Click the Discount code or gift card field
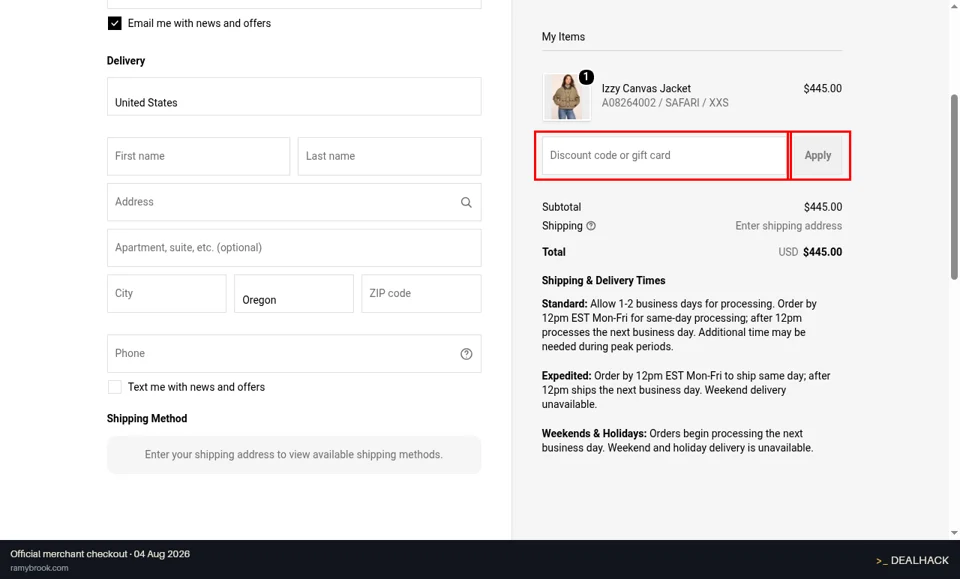The height and width of the screenshot is (579, 960). [664, 155]
